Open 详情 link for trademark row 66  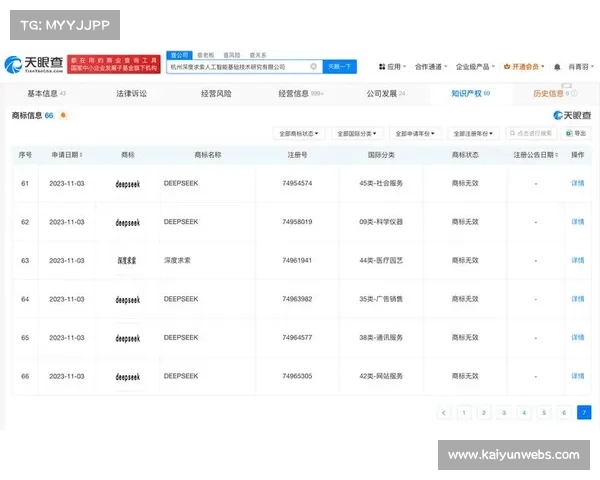point(577,376)
